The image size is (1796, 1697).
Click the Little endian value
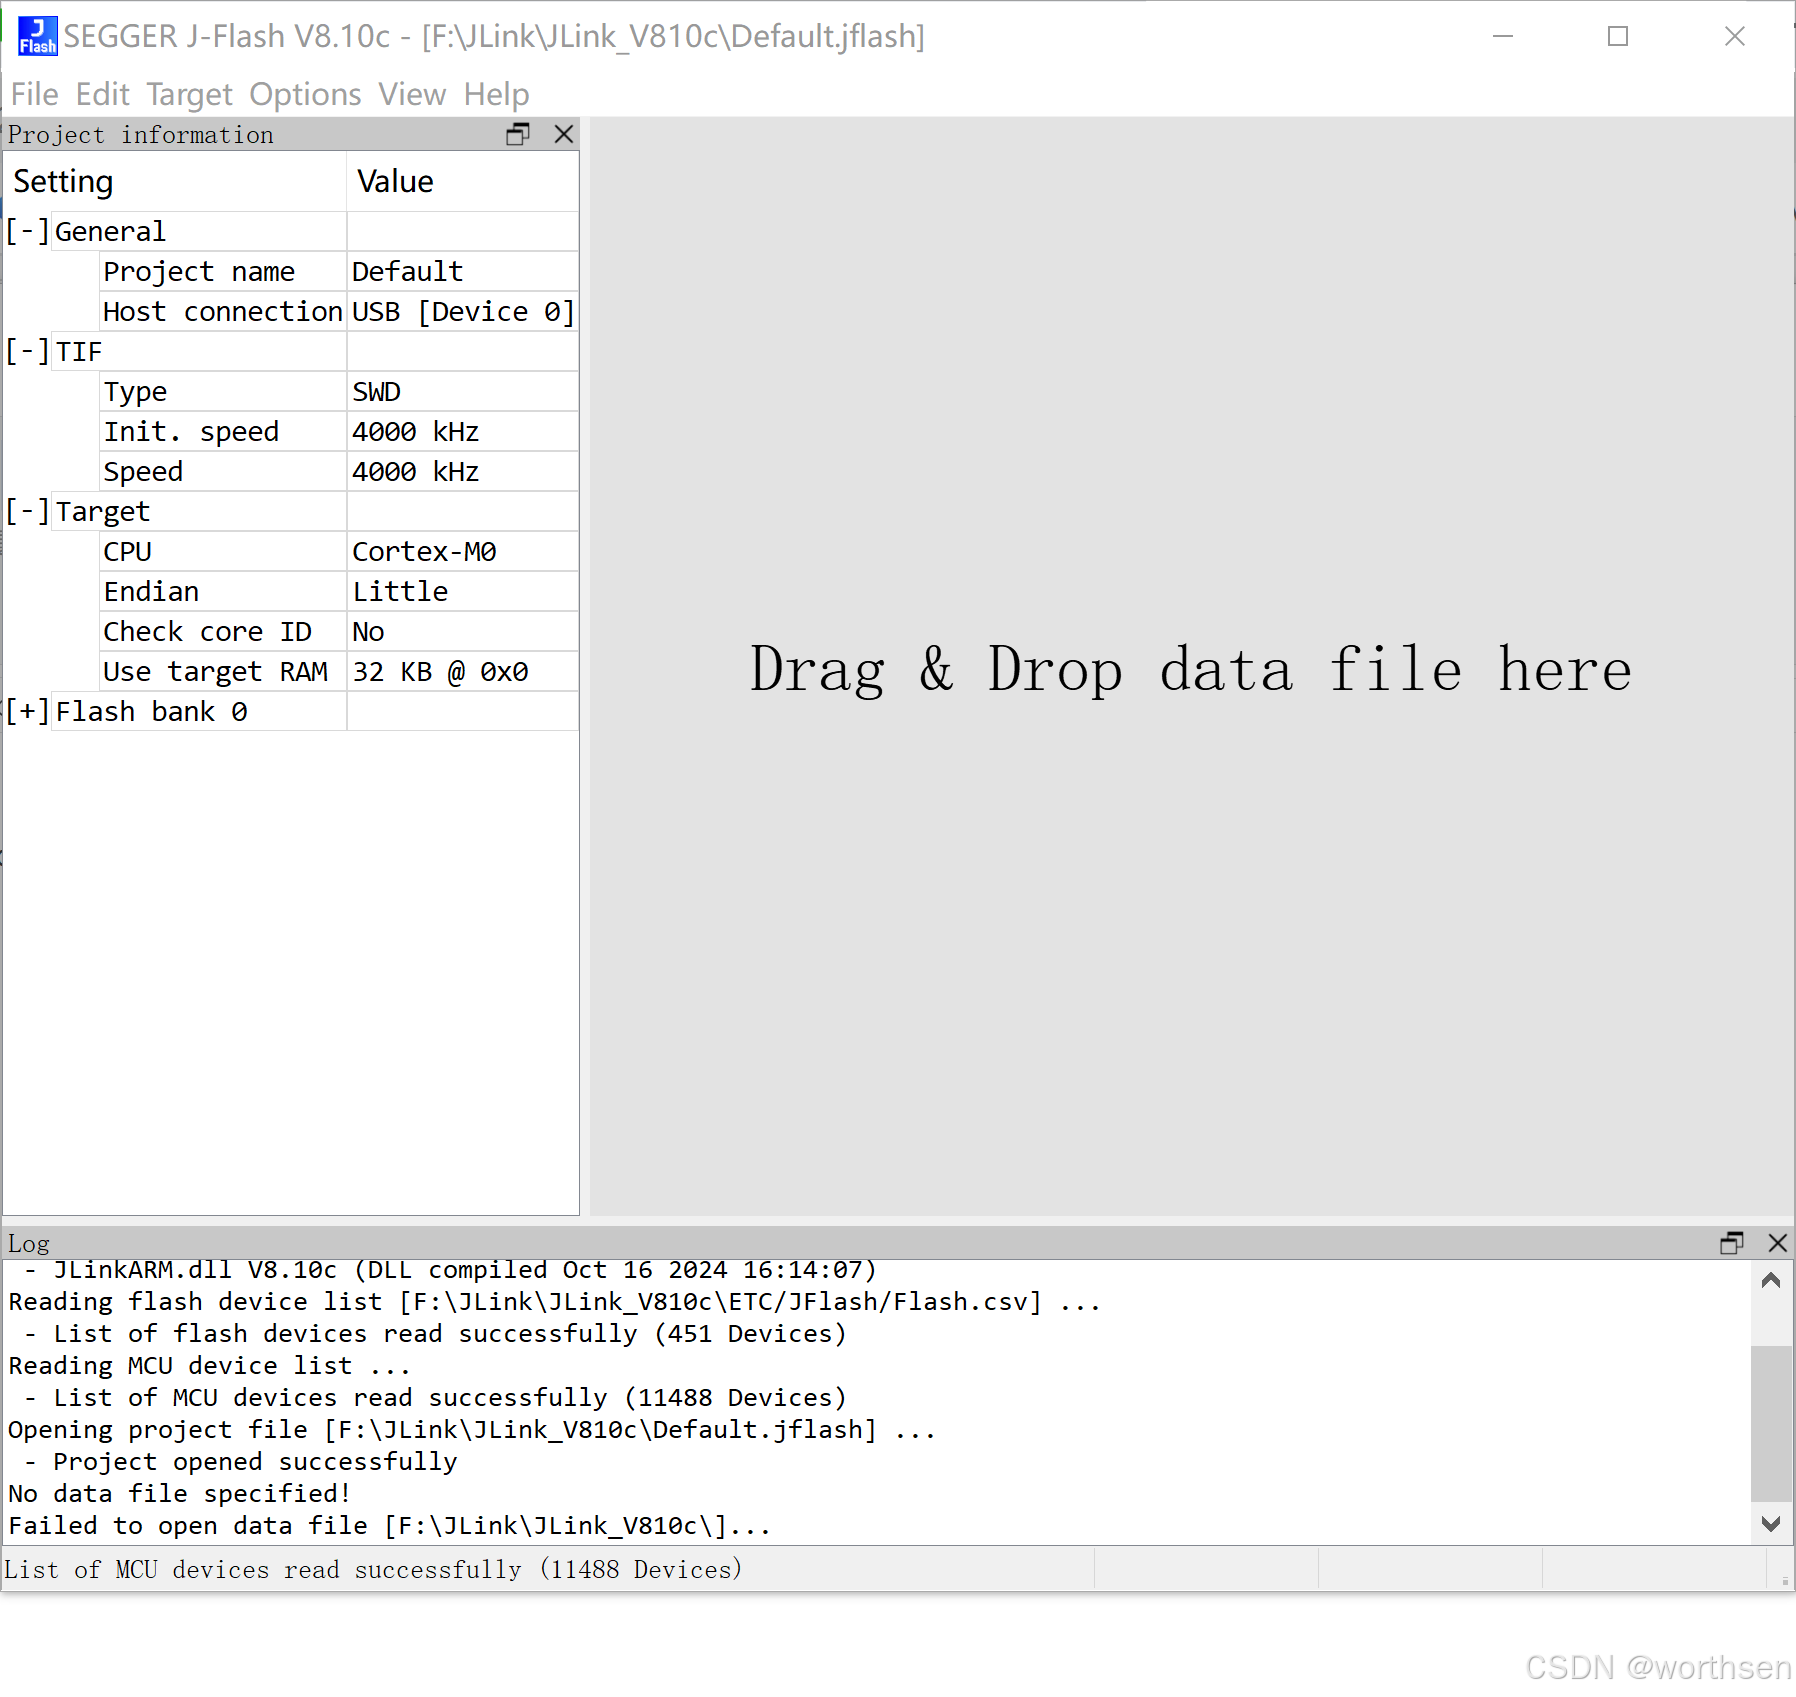[x=463, y=591]
